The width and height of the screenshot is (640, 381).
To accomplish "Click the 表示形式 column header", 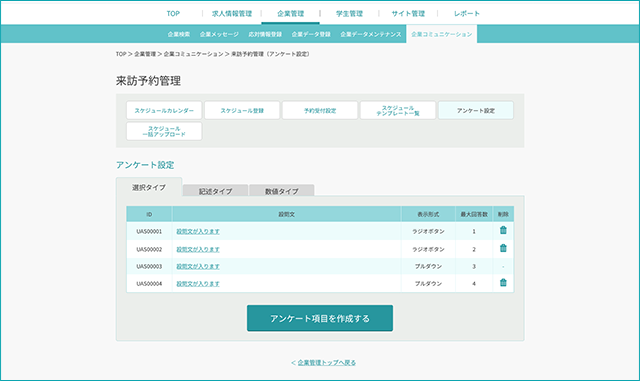I will [428, 214].
